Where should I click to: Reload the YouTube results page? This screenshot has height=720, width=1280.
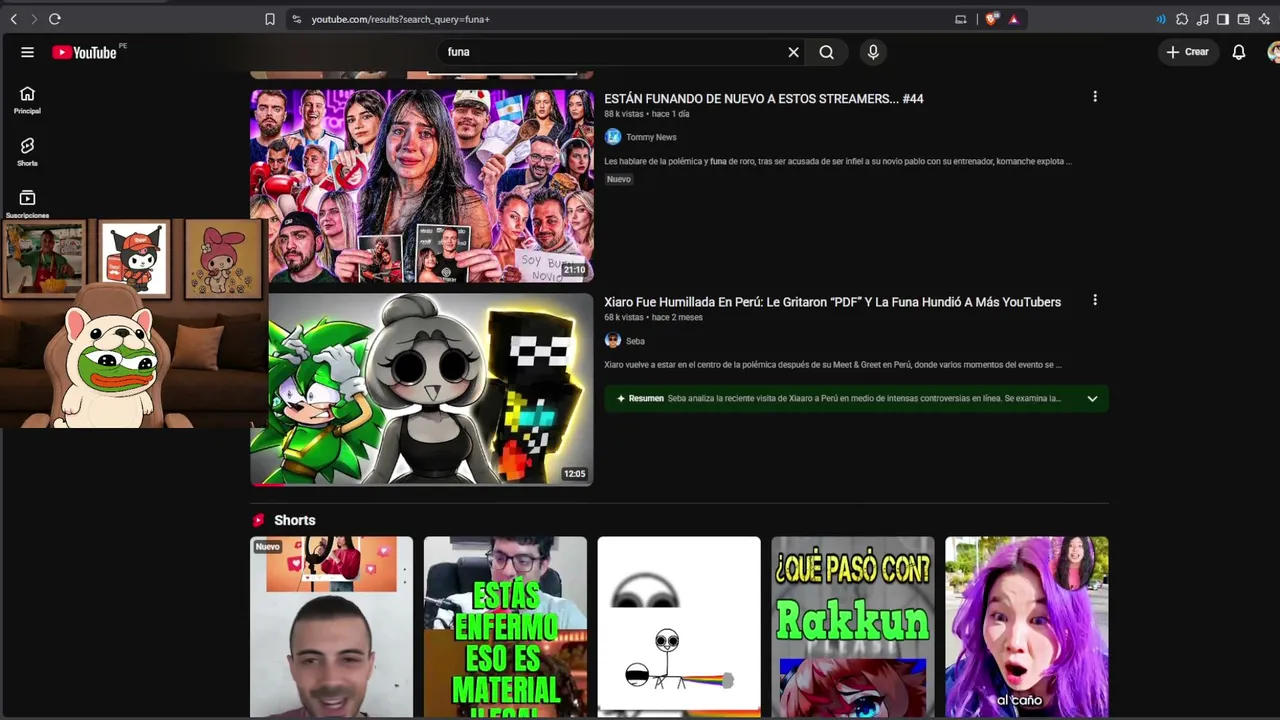coord(55,19)
